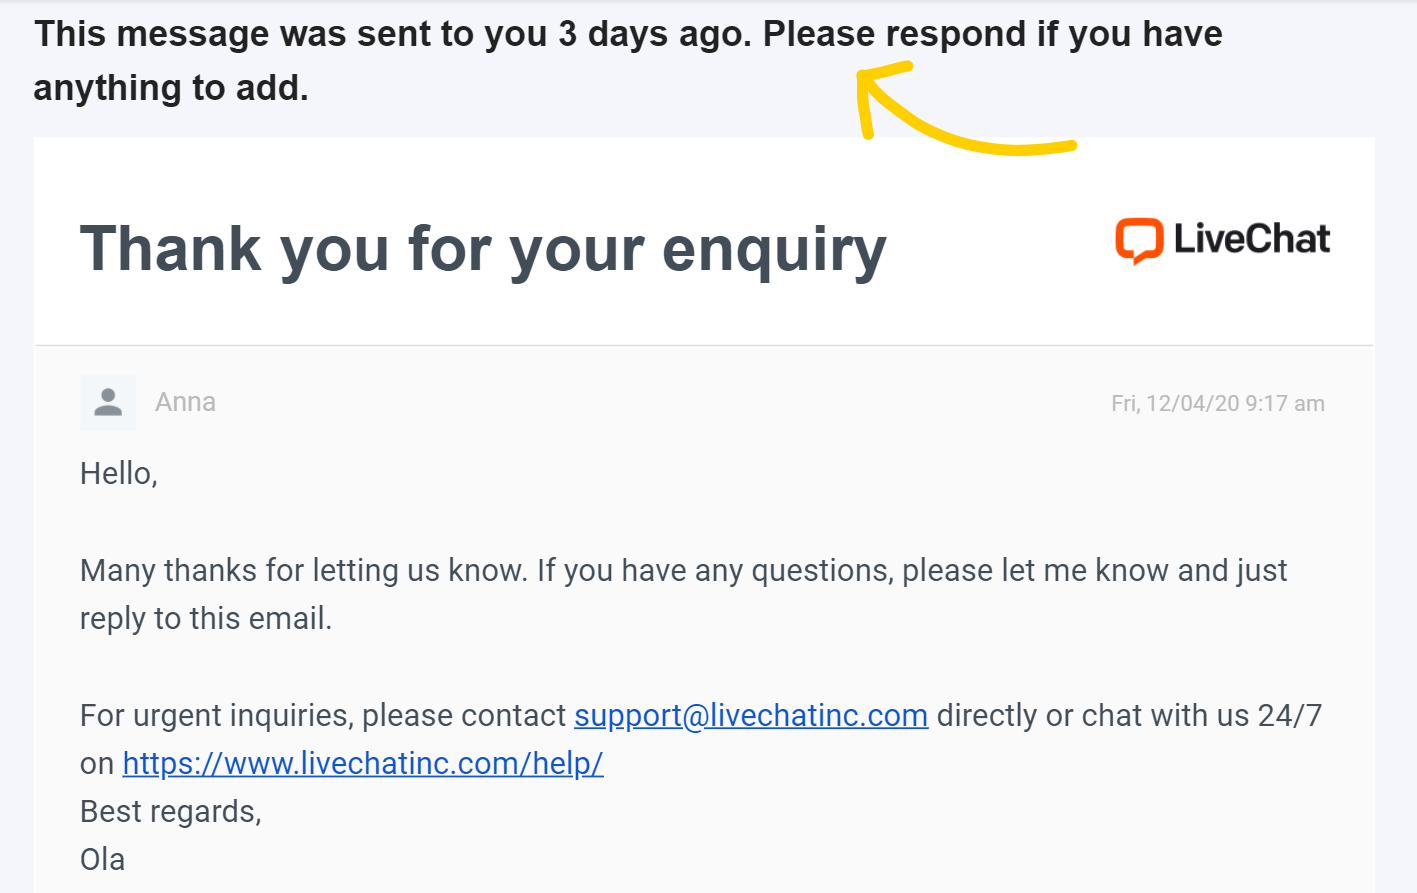
Task: Click the Anna sender avatar icon
Action: pos(108,402)
